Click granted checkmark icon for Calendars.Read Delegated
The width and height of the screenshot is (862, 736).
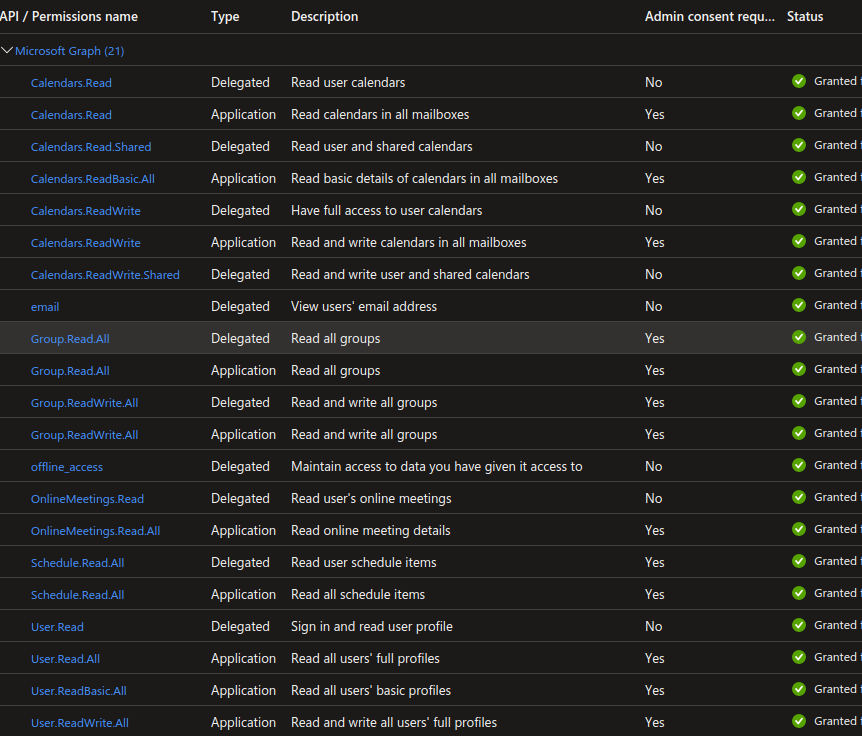(799, 81)
